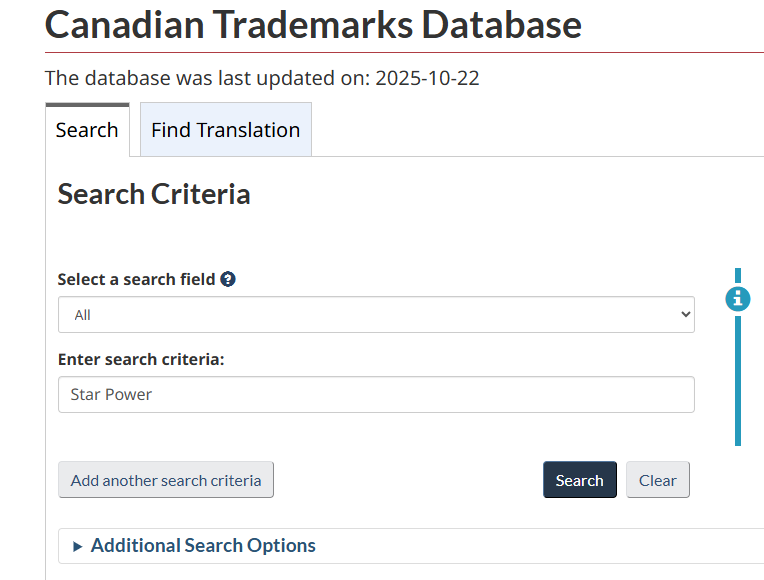Focus the Star Power search criteria field
The width and height of the screenshot is (764, 580).
pos(375,395)
